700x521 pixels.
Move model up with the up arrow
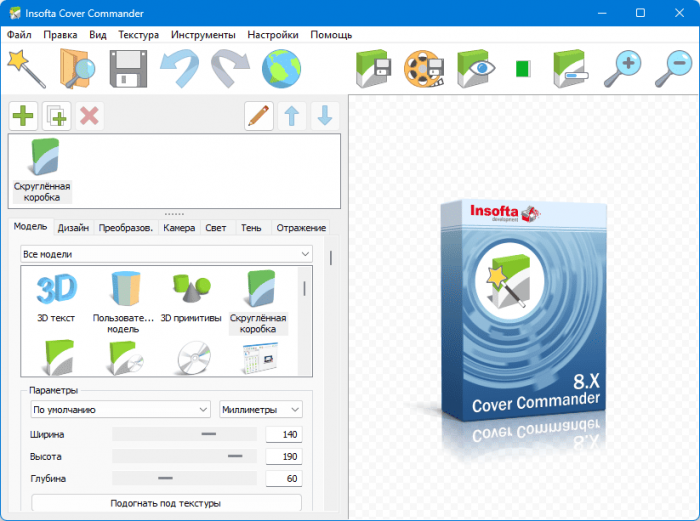292,116
